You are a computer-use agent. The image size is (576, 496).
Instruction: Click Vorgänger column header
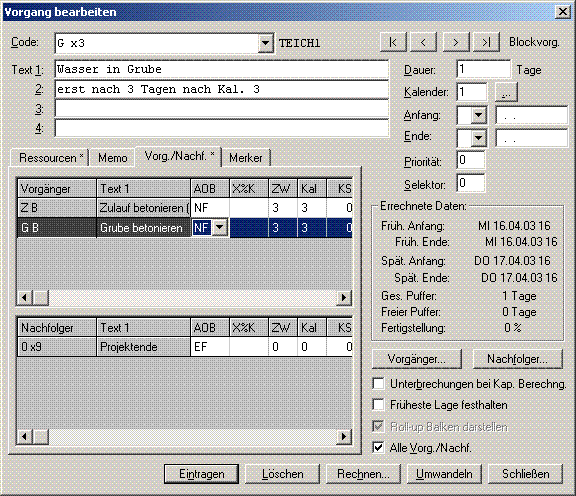click(x=57, y=188)
